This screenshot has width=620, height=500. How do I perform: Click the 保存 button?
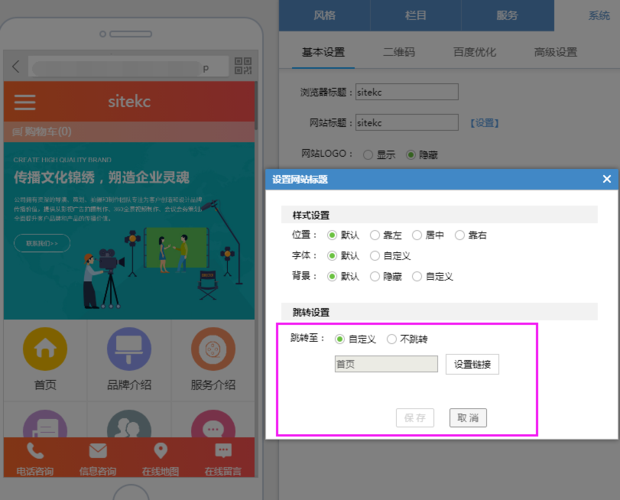coord(415,418)
